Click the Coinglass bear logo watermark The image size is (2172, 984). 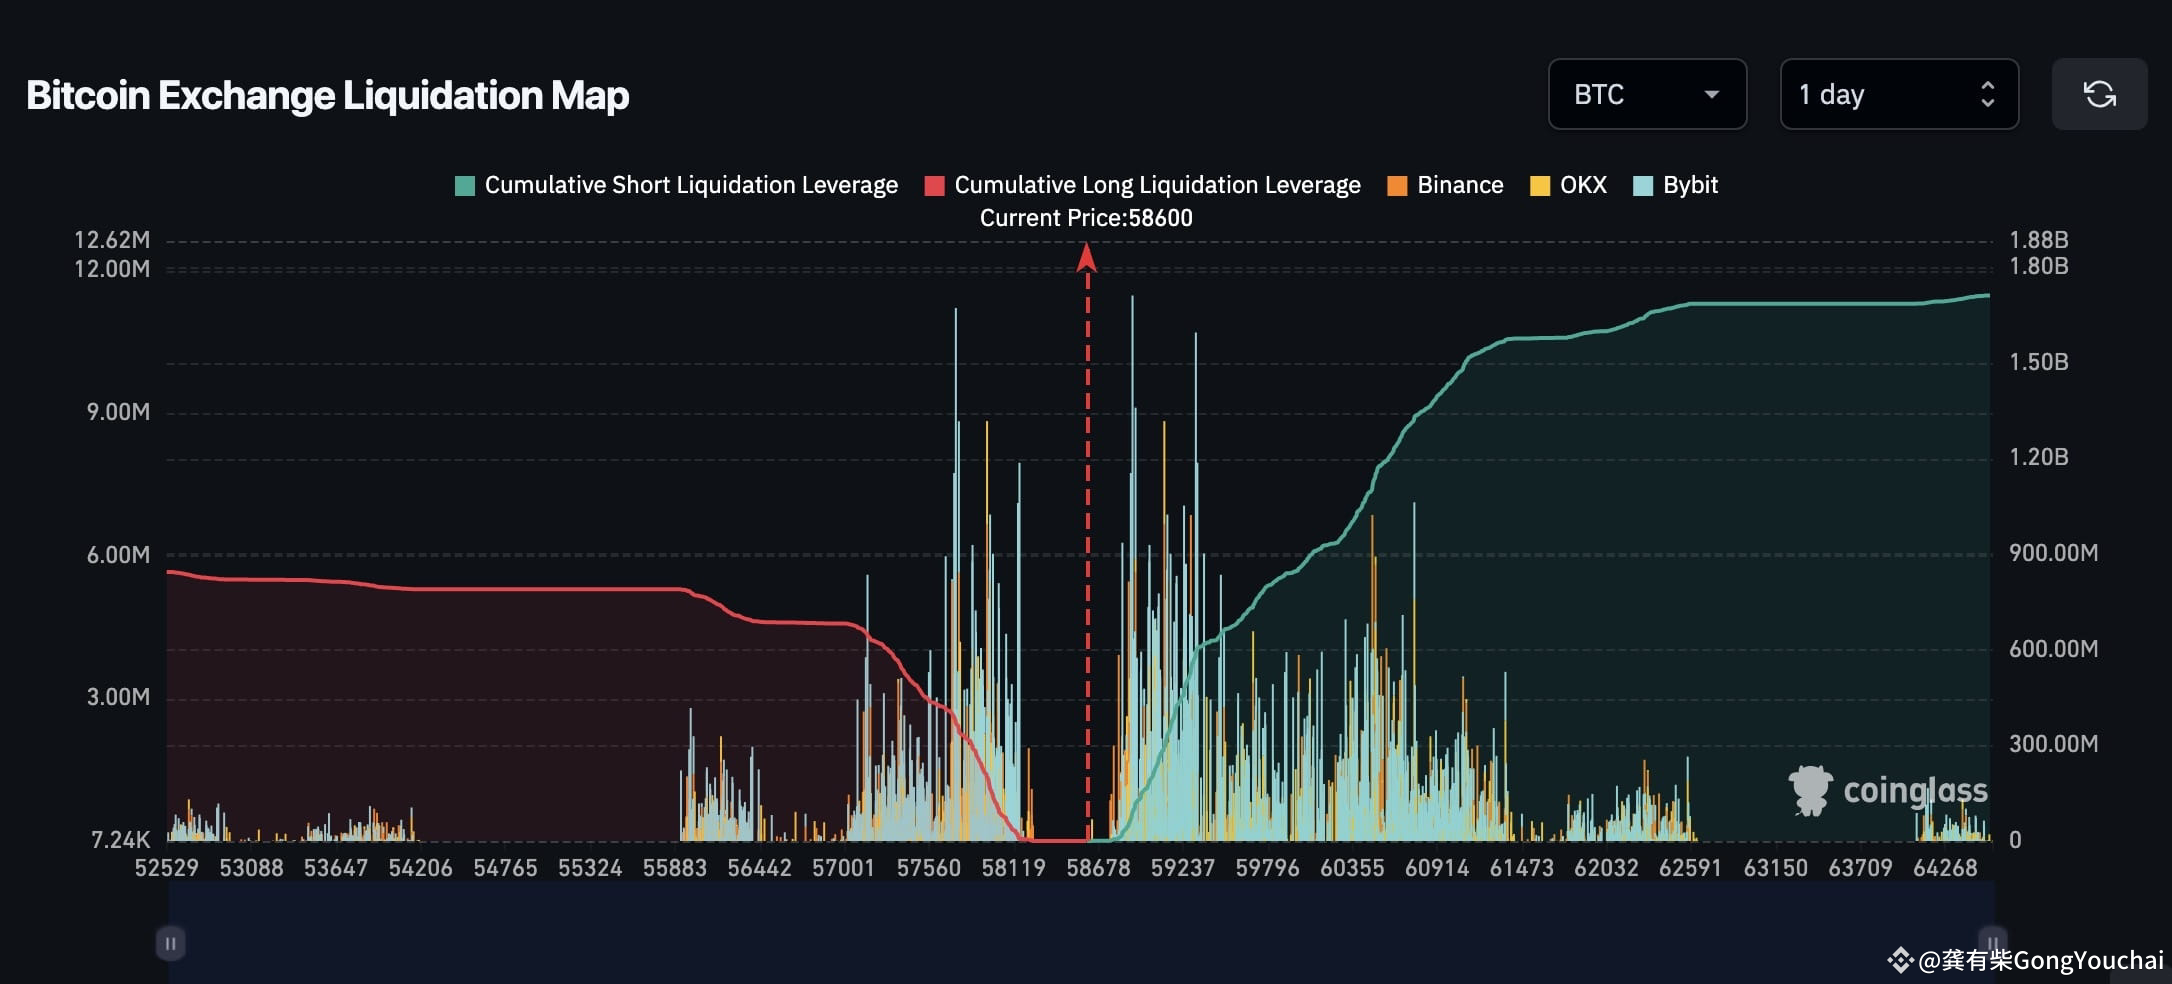tap(1810, 790)
